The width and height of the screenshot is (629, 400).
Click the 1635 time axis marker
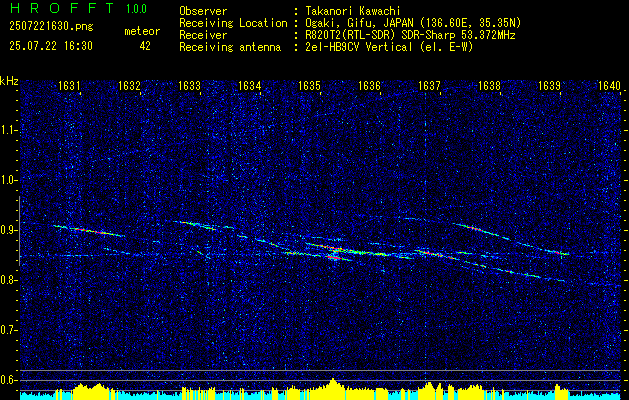(x=309, y=85)
